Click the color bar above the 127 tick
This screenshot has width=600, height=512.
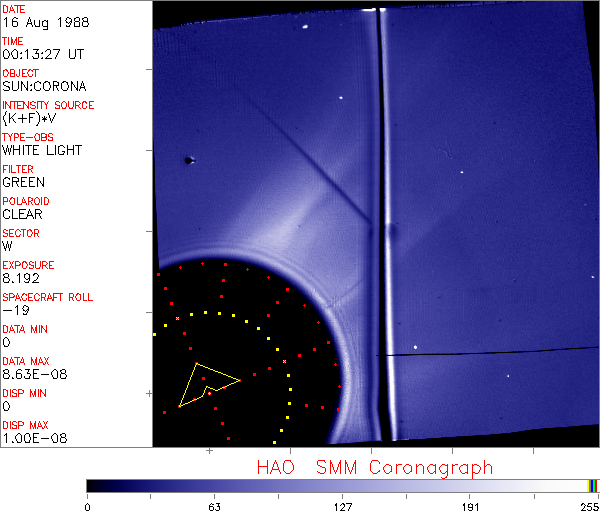point(343,485)
